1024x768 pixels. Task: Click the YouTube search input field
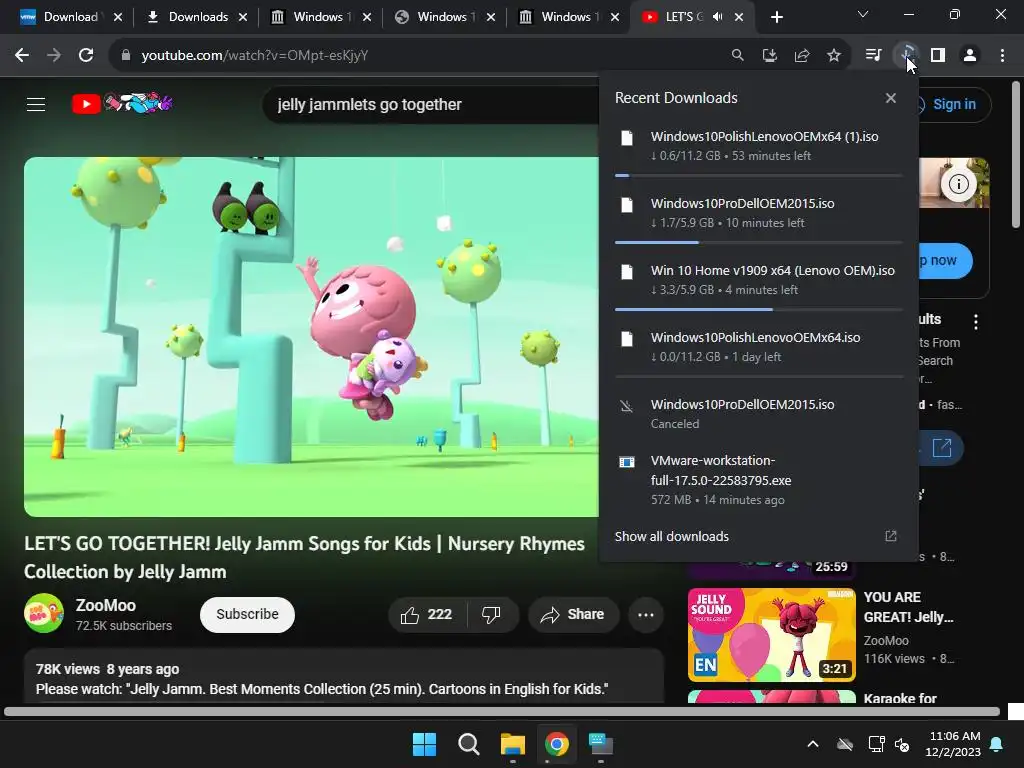click(431, 104)
